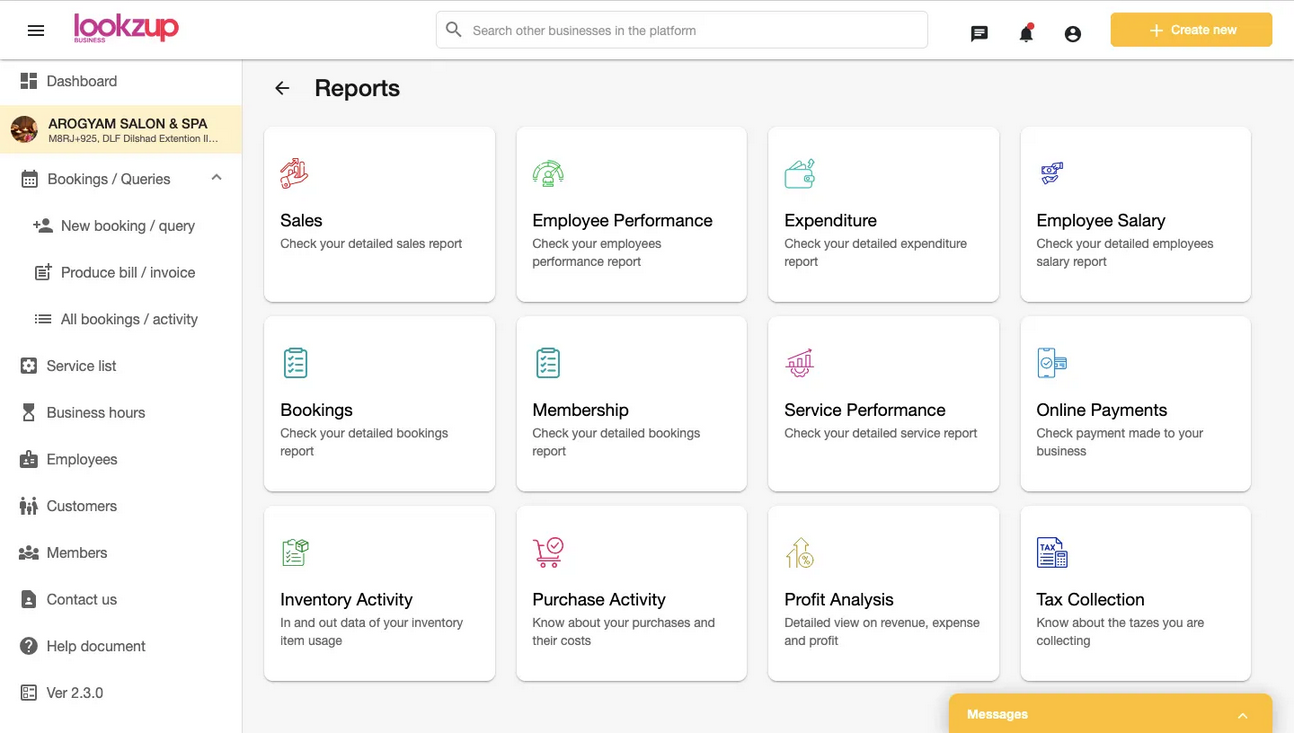The image size is (1294, 733).
Task: Click the Purchase Activity cart icon
Action: tap(548, 552)
